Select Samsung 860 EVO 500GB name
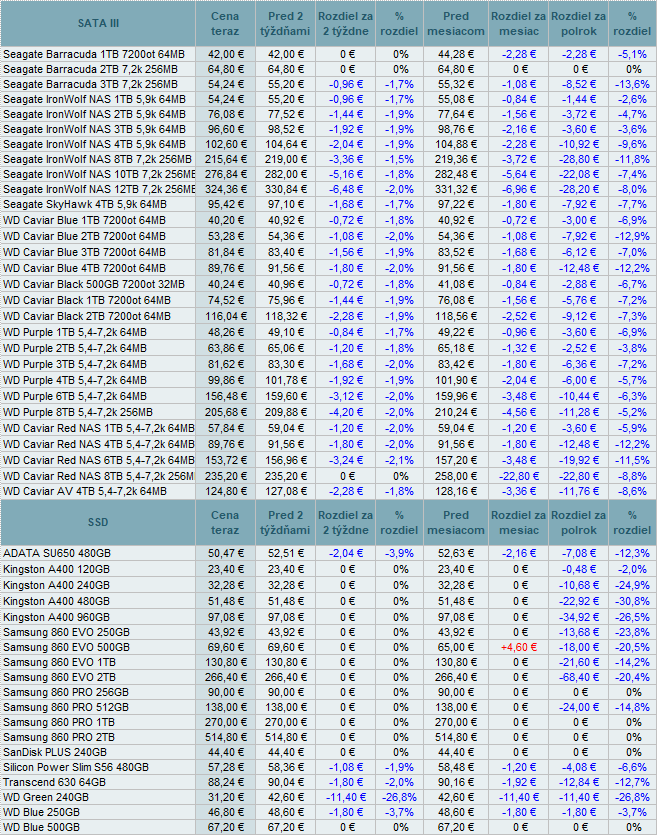 (66, 647)
